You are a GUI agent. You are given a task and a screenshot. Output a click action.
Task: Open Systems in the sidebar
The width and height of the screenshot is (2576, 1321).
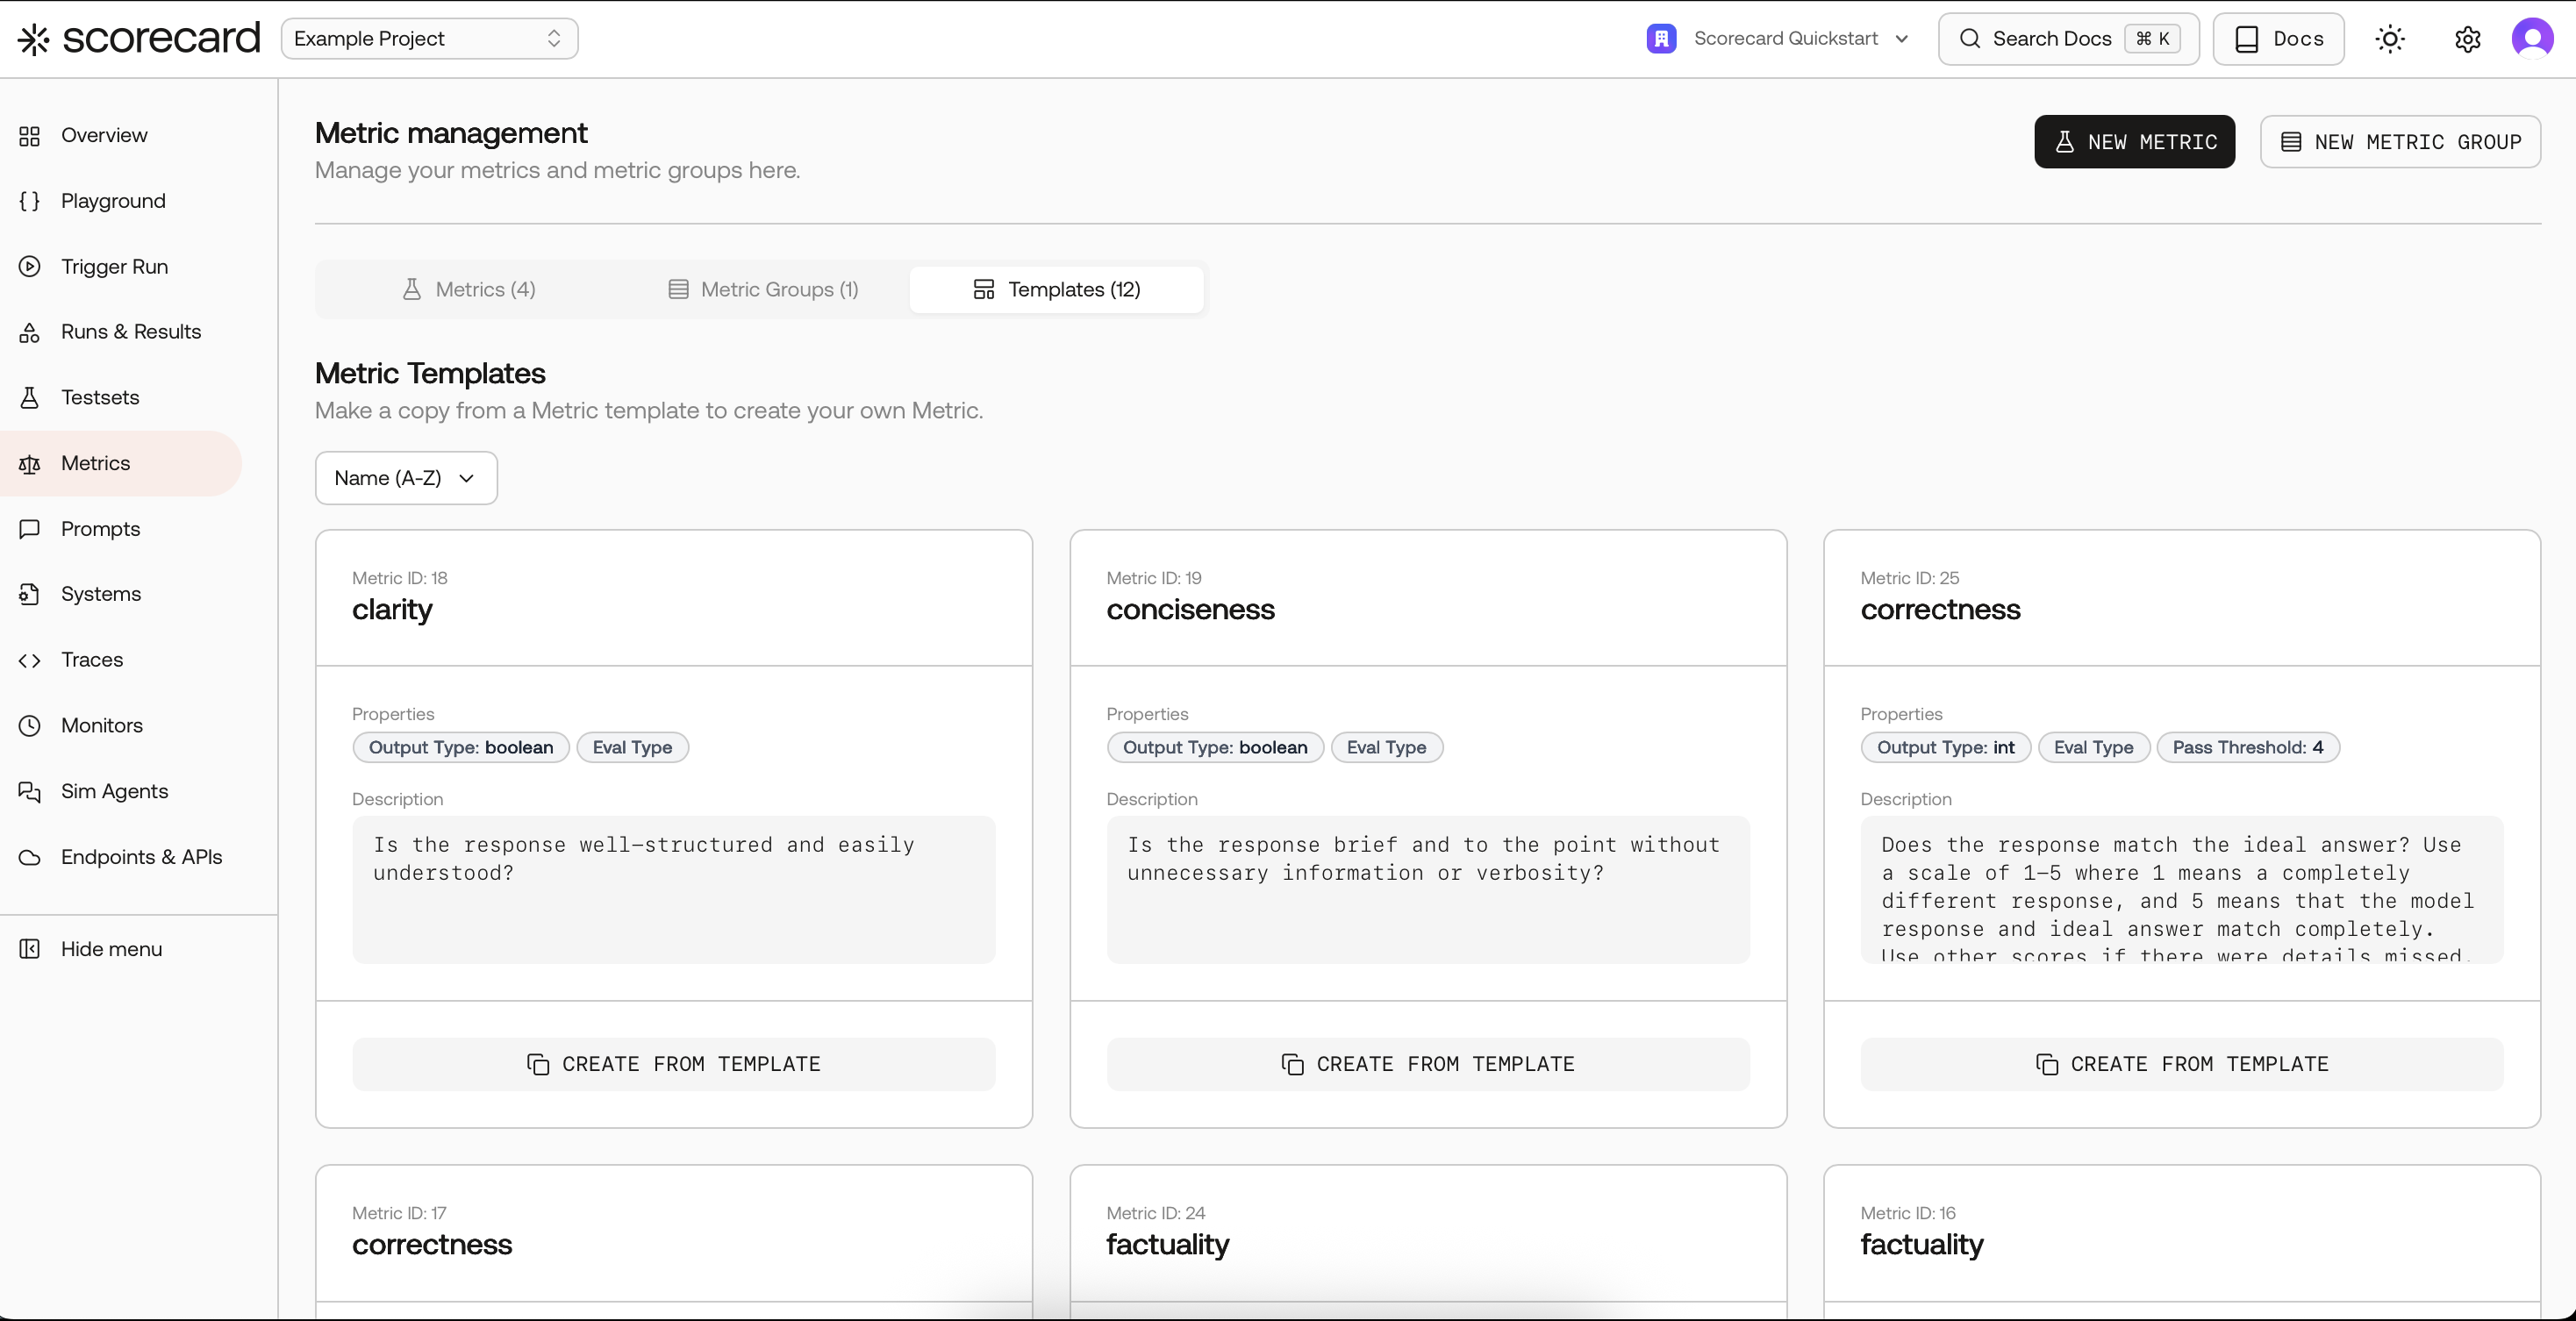tap(122, 594)
